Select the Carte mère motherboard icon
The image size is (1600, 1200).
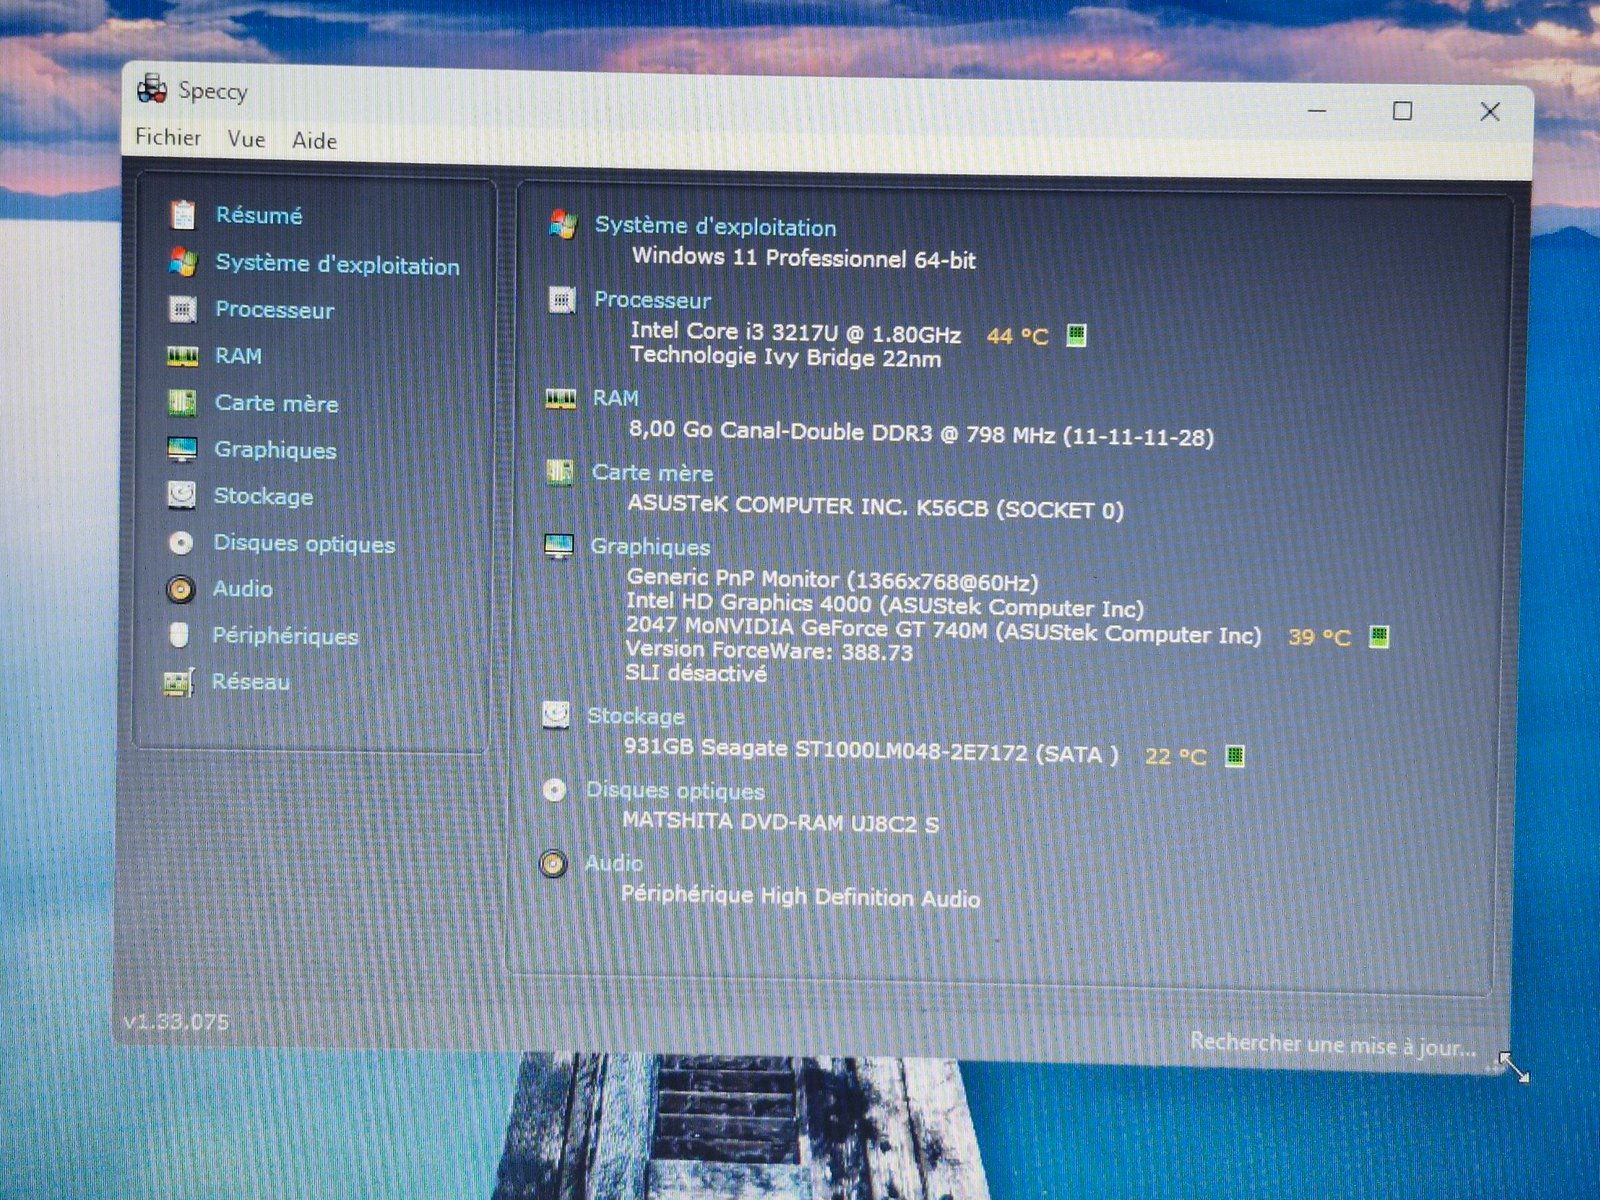tap(184, 402)
